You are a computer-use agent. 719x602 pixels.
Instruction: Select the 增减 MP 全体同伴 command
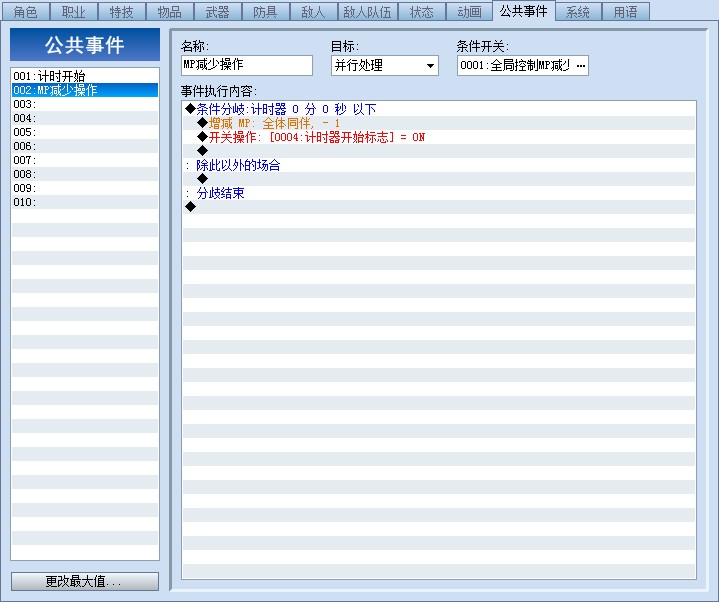pos(439,123)
